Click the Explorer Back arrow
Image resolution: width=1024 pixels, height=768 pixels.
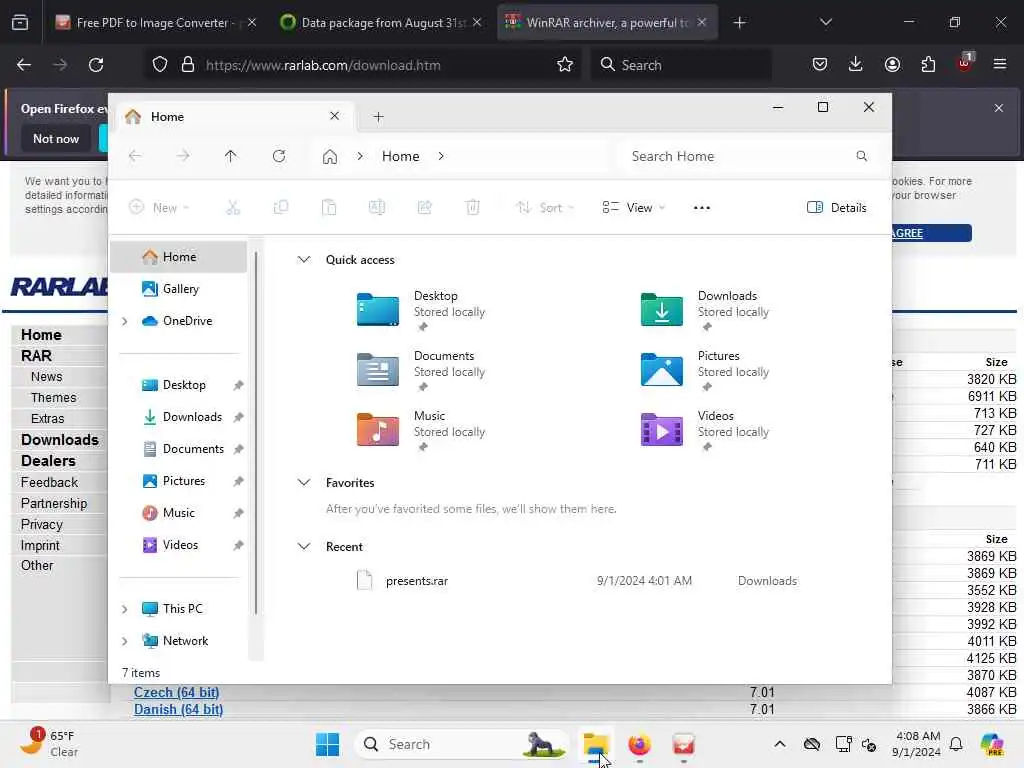tap(135, 156)
